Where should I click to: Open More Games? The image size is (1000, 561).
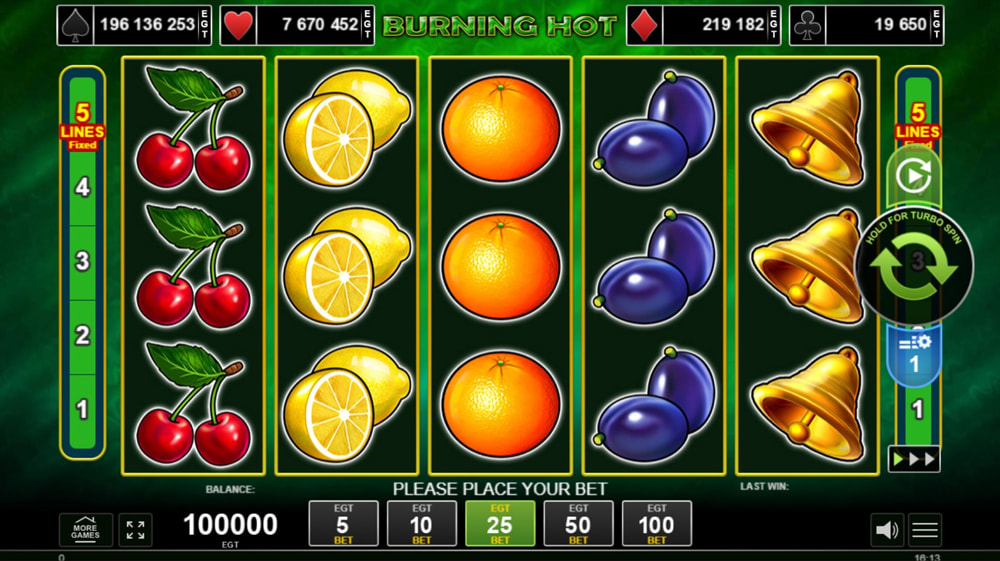point(85,530)
